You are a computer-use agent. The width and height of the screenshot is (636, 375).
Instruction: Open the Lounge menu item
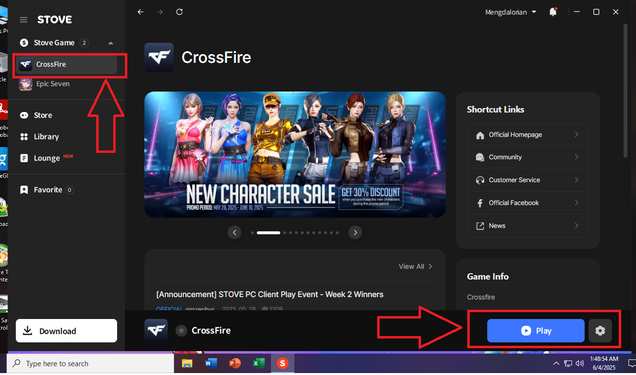46,158
